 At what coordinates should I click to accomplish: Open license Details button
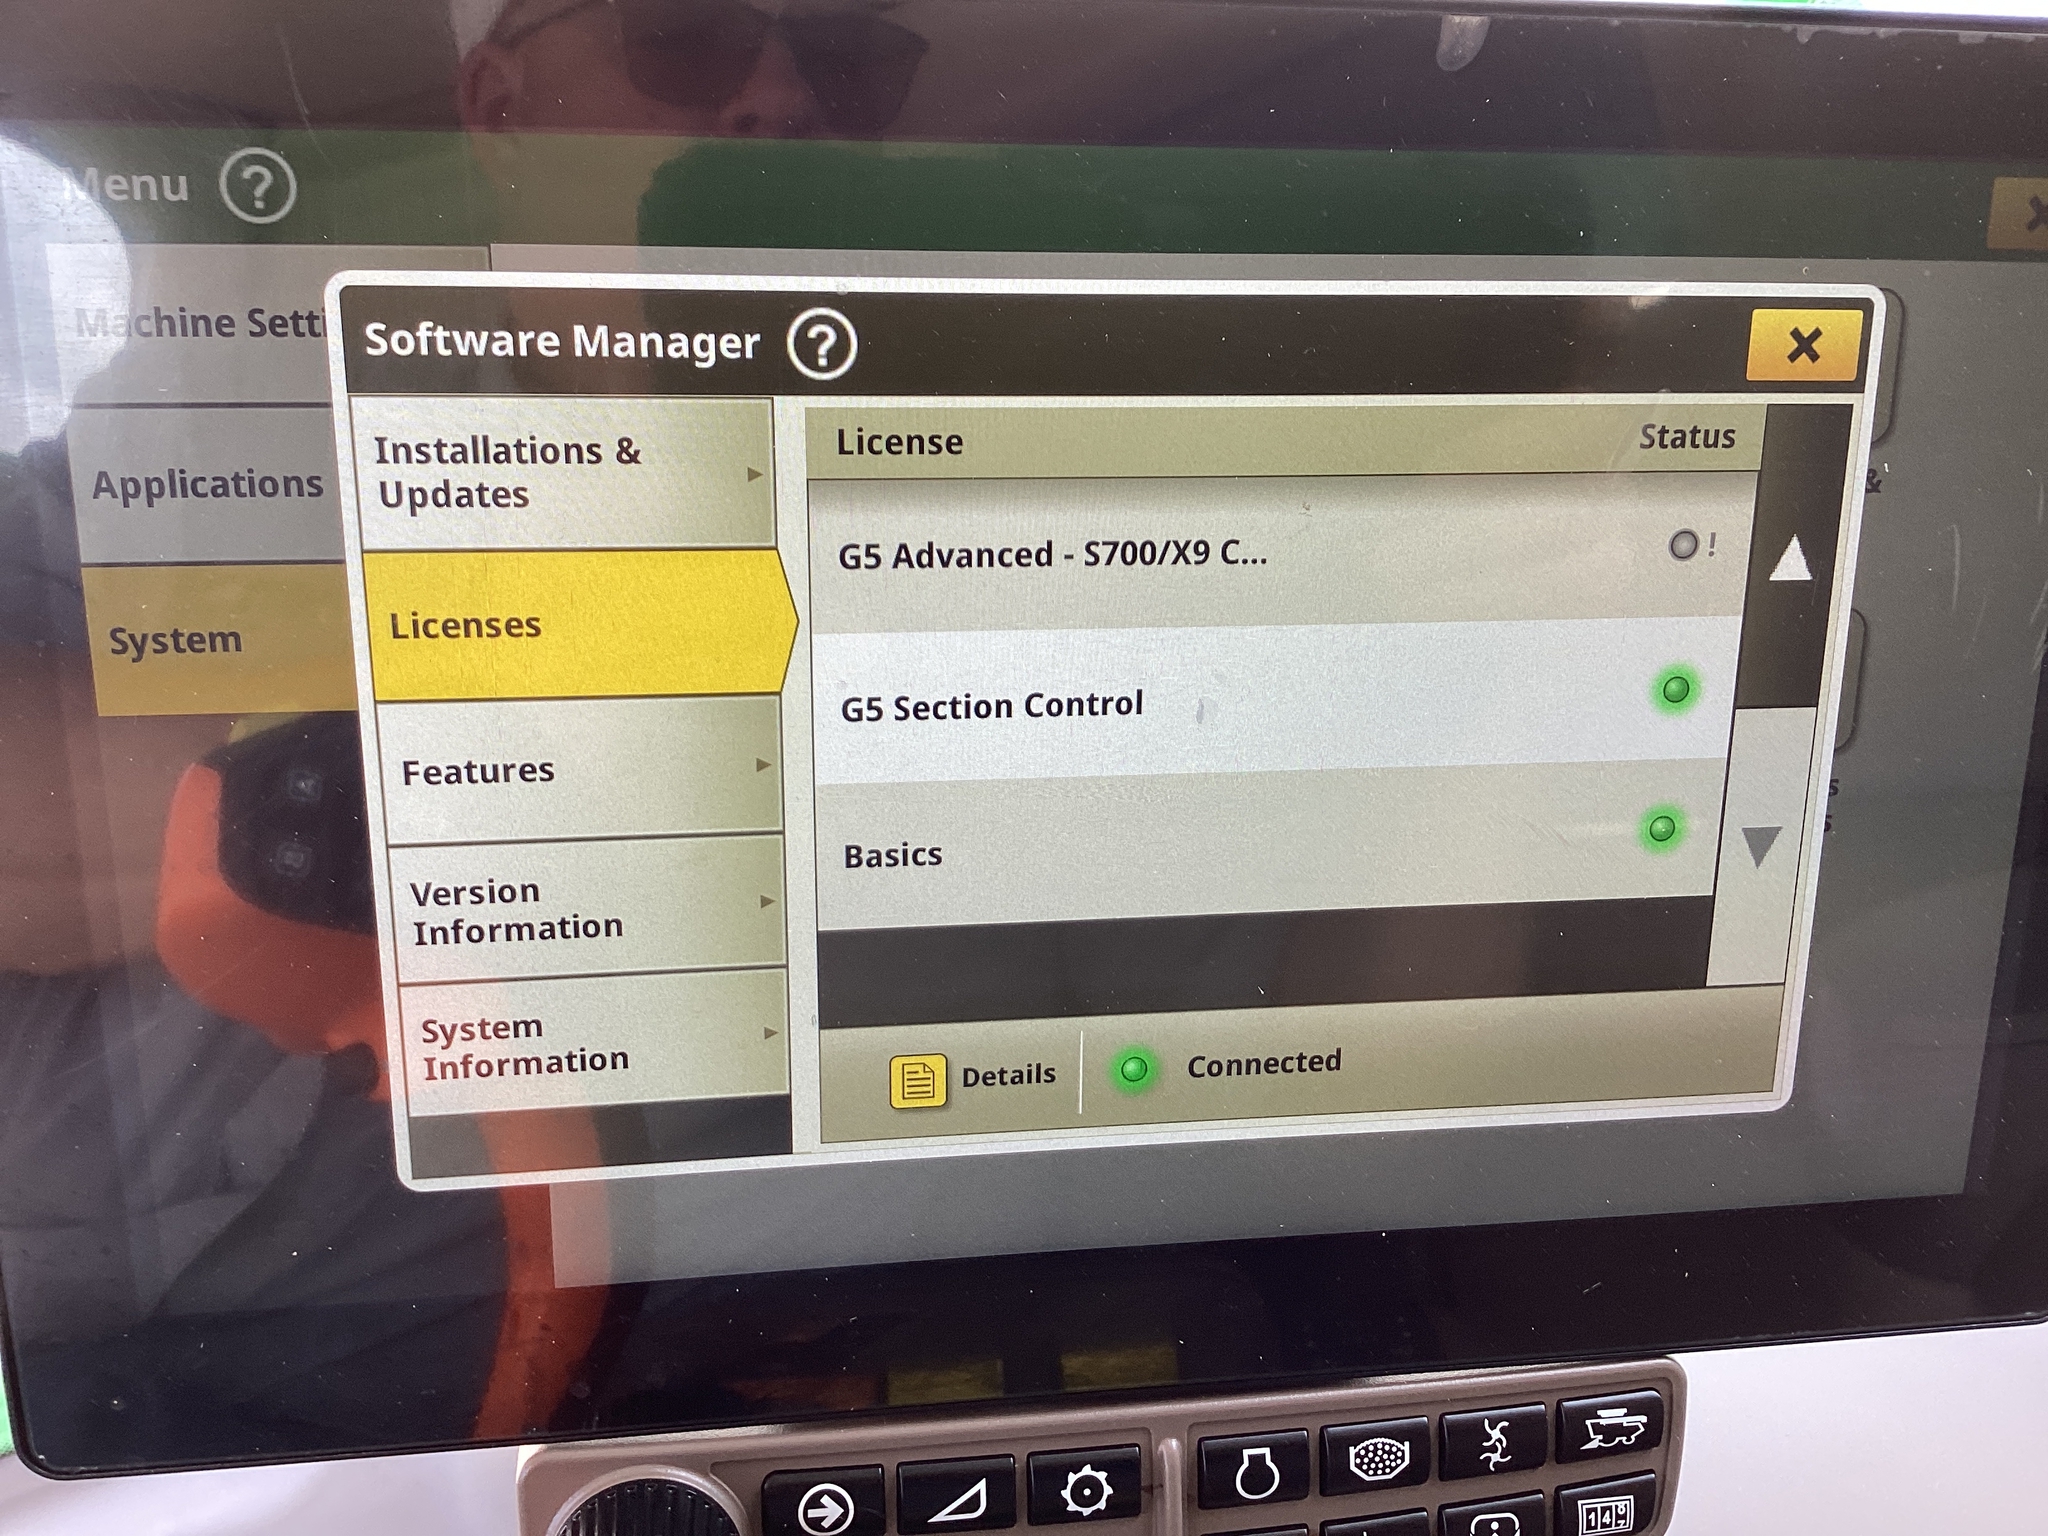point(974,1078)
